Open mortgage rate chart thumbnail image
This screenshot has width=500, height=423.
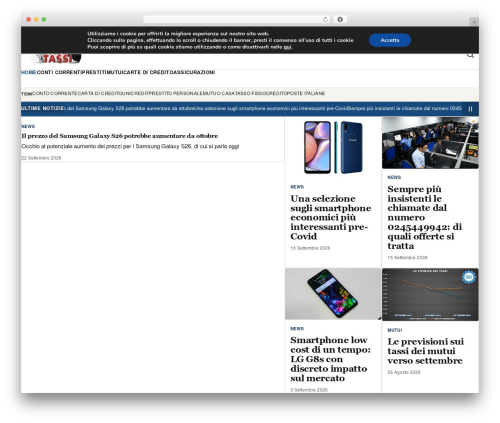pos(430,294)
